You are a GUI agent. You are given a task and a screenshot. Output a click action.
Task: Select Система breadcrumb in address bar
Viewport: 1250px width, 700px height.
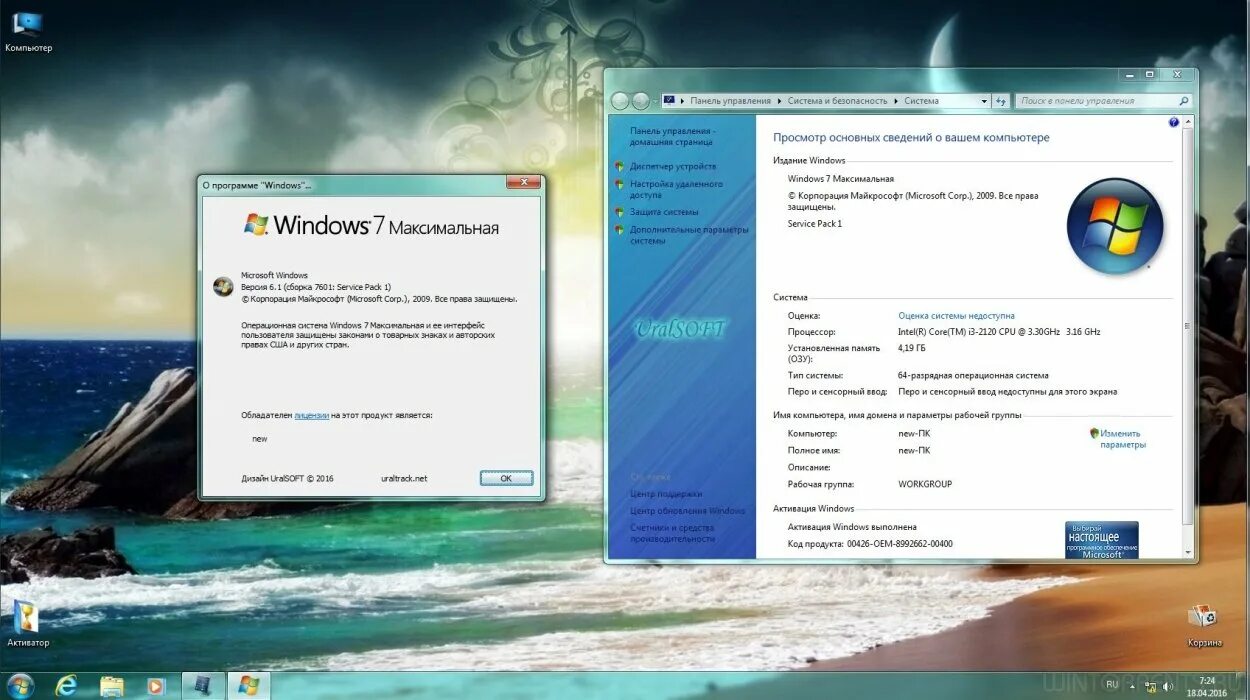click(x=921, y=101)
